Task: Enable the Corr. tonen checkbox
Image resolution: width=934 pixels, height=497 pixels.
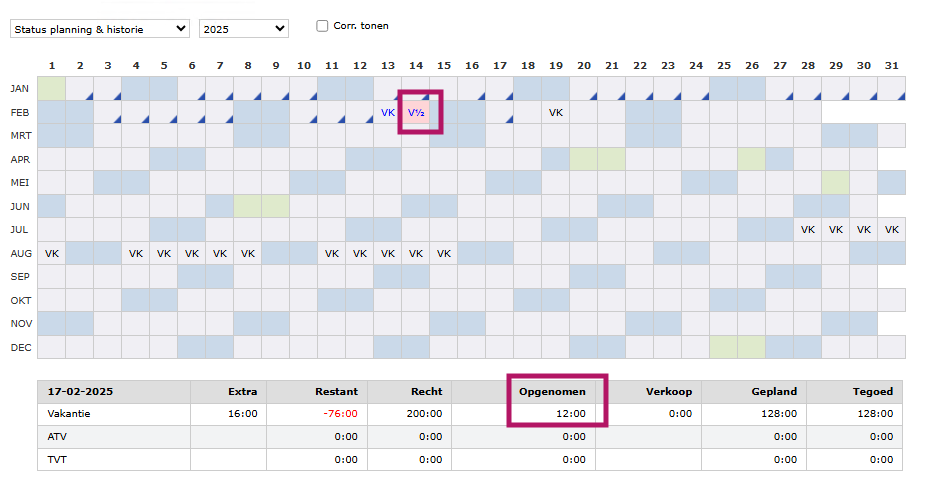Action: click(x=322, y=26)
